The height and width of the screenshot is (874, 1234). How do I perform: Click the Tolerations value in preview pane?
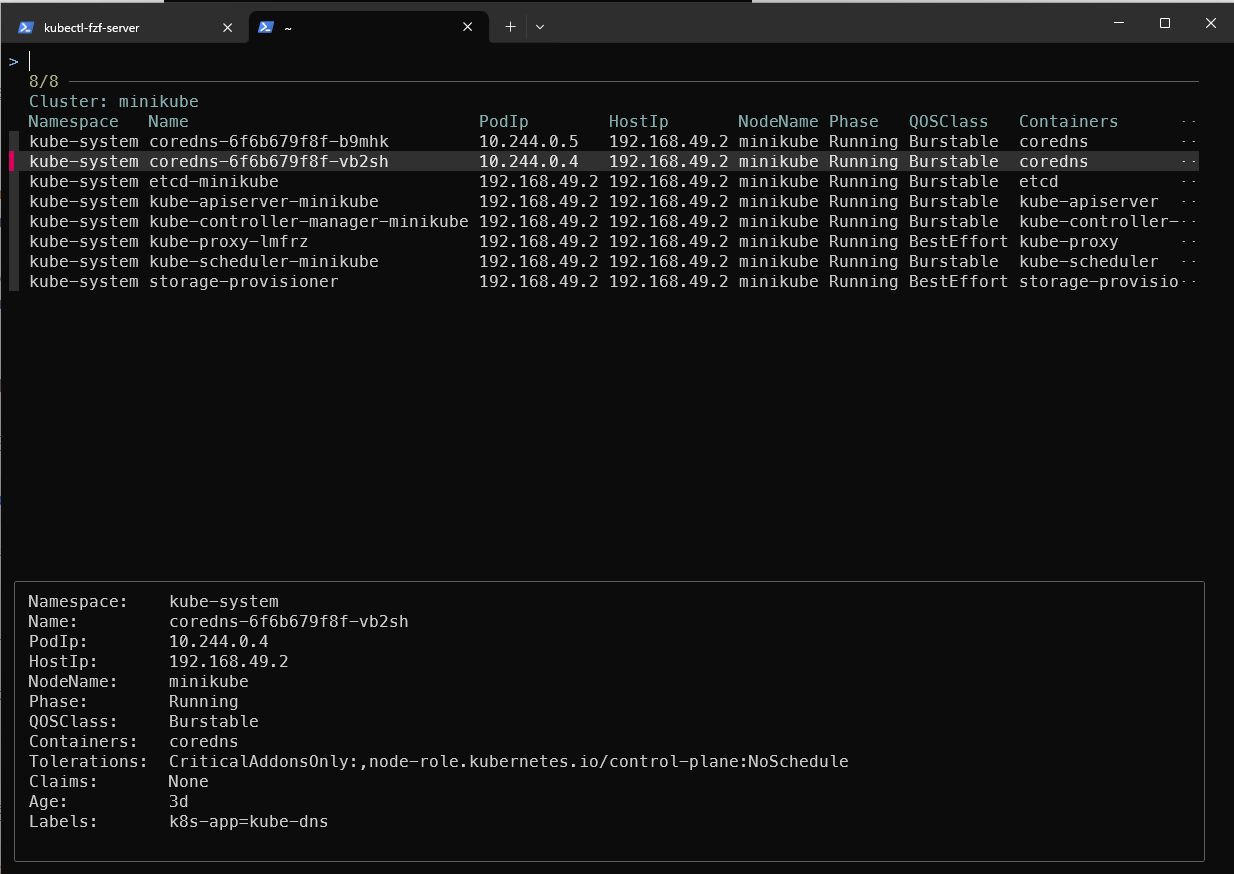[x=509, y=761]
